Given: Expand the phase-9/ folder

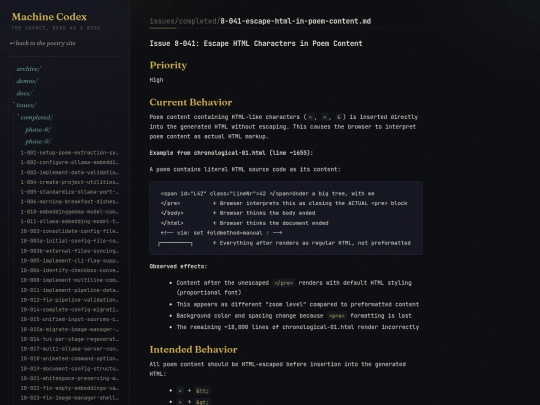Looking at the screenshot, I should 38,142.
